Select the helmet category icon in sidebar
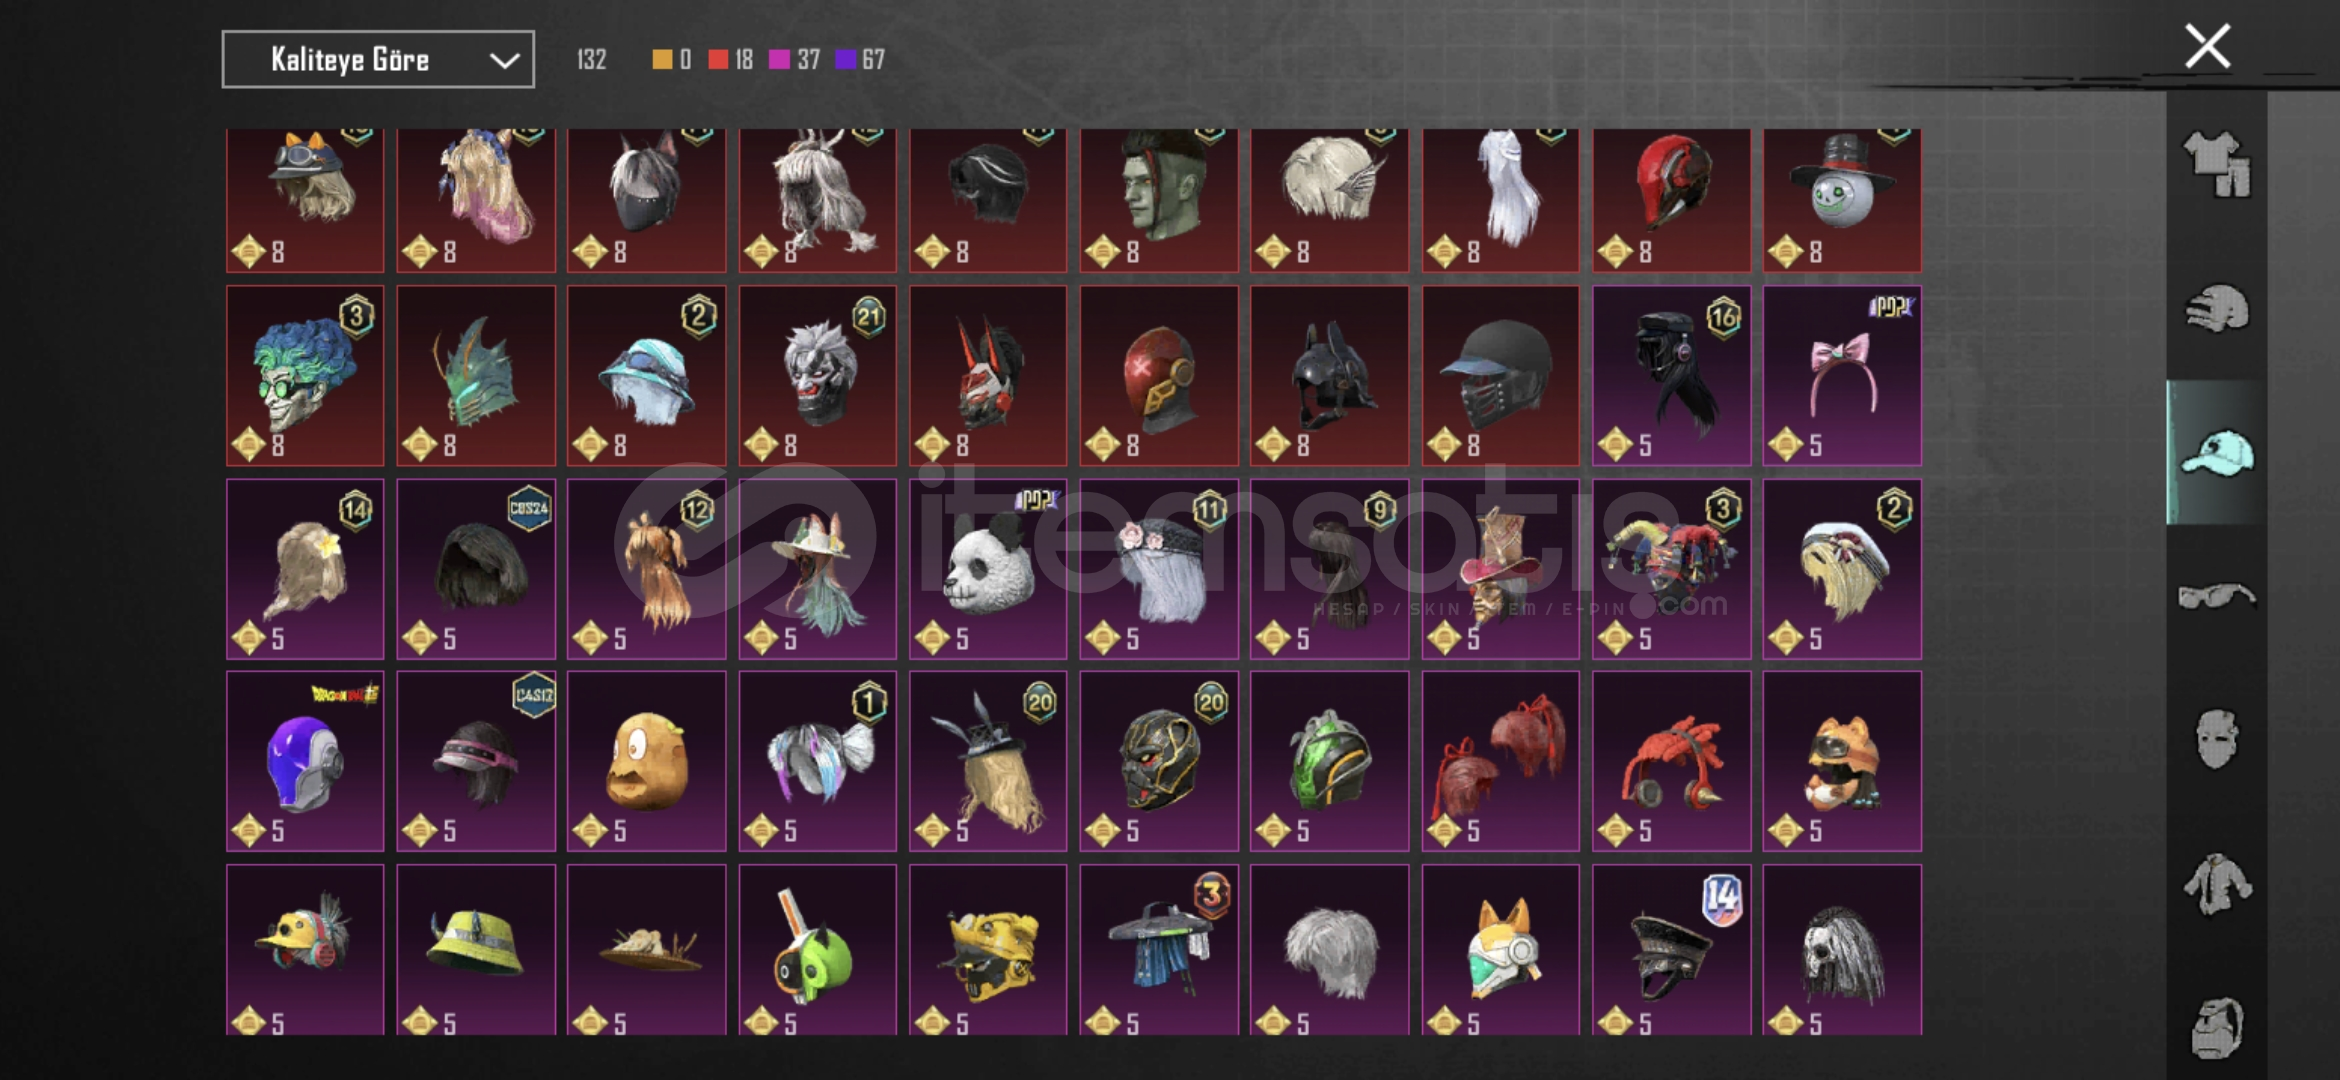2340x1080 pixels. [2217, 308]
